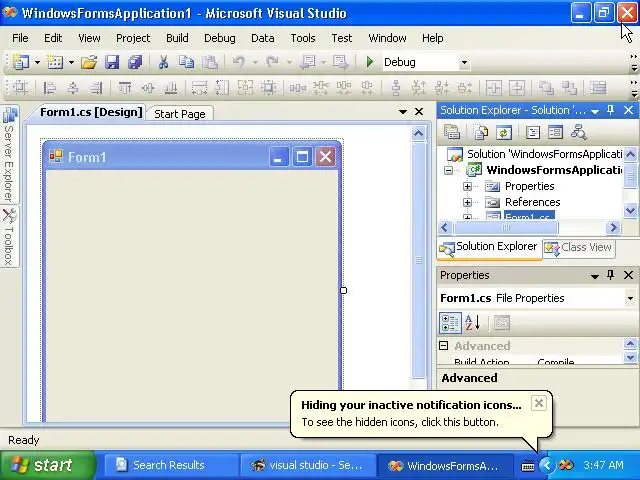Switch to Search Results taskbar button
The width and height of the screenshot is (640, 480).
click(171, 465)
